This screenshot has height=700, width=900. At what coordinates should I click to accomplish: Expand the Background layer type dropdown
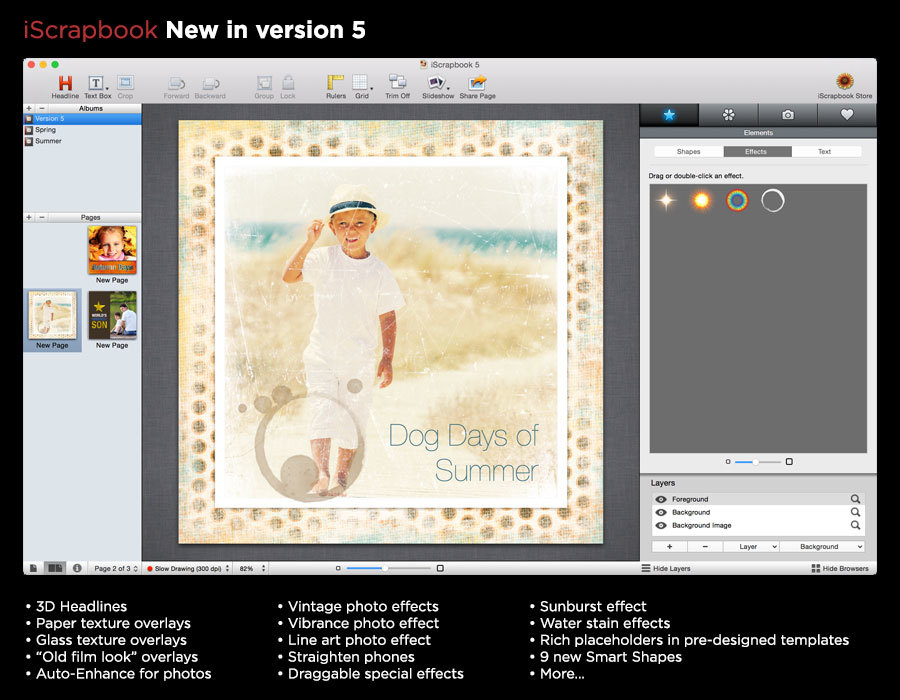[822, 547]
